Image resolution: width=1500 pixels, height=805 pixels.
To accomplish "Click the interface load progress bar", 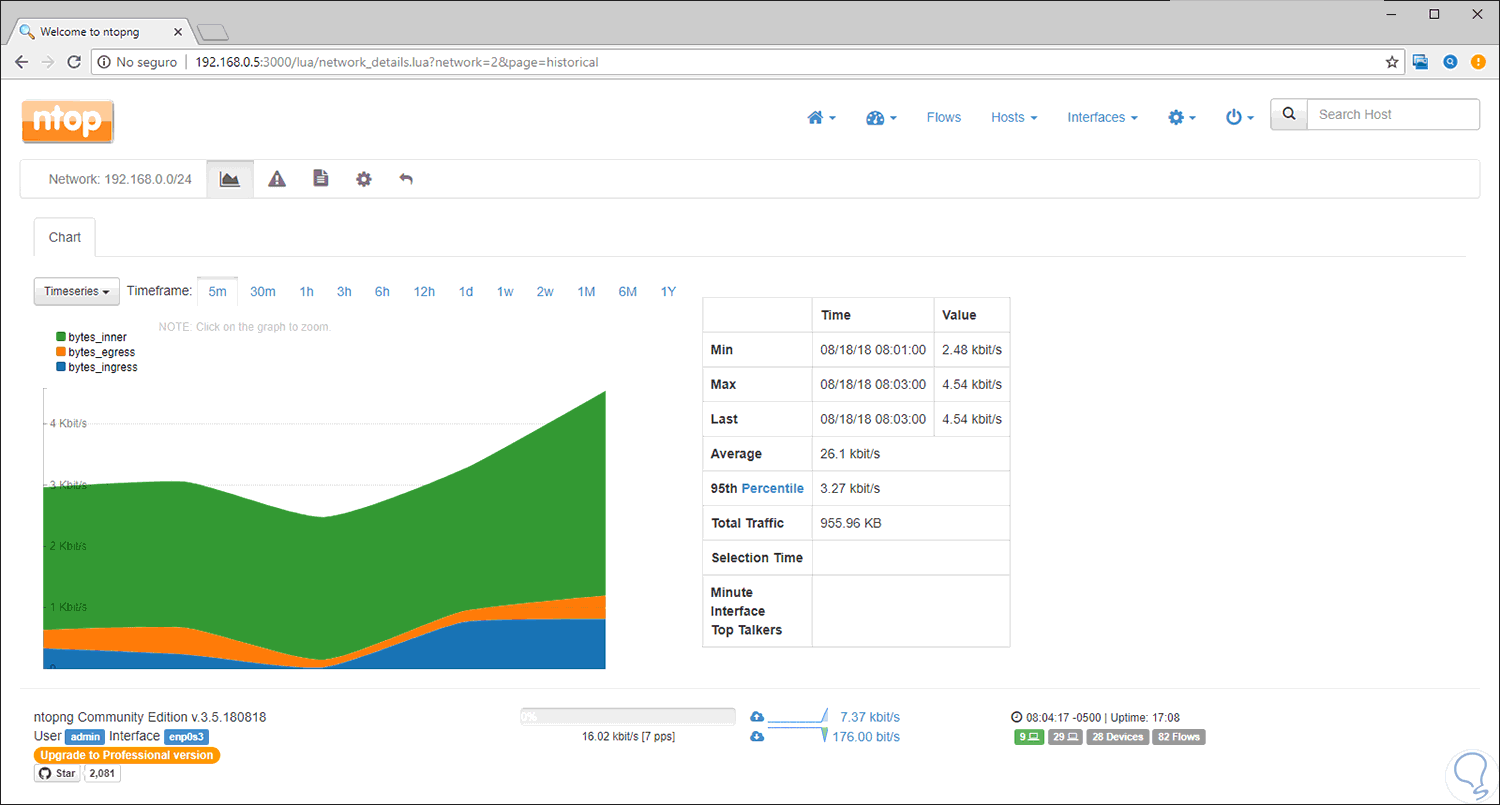I will click(x=628, y=716).
